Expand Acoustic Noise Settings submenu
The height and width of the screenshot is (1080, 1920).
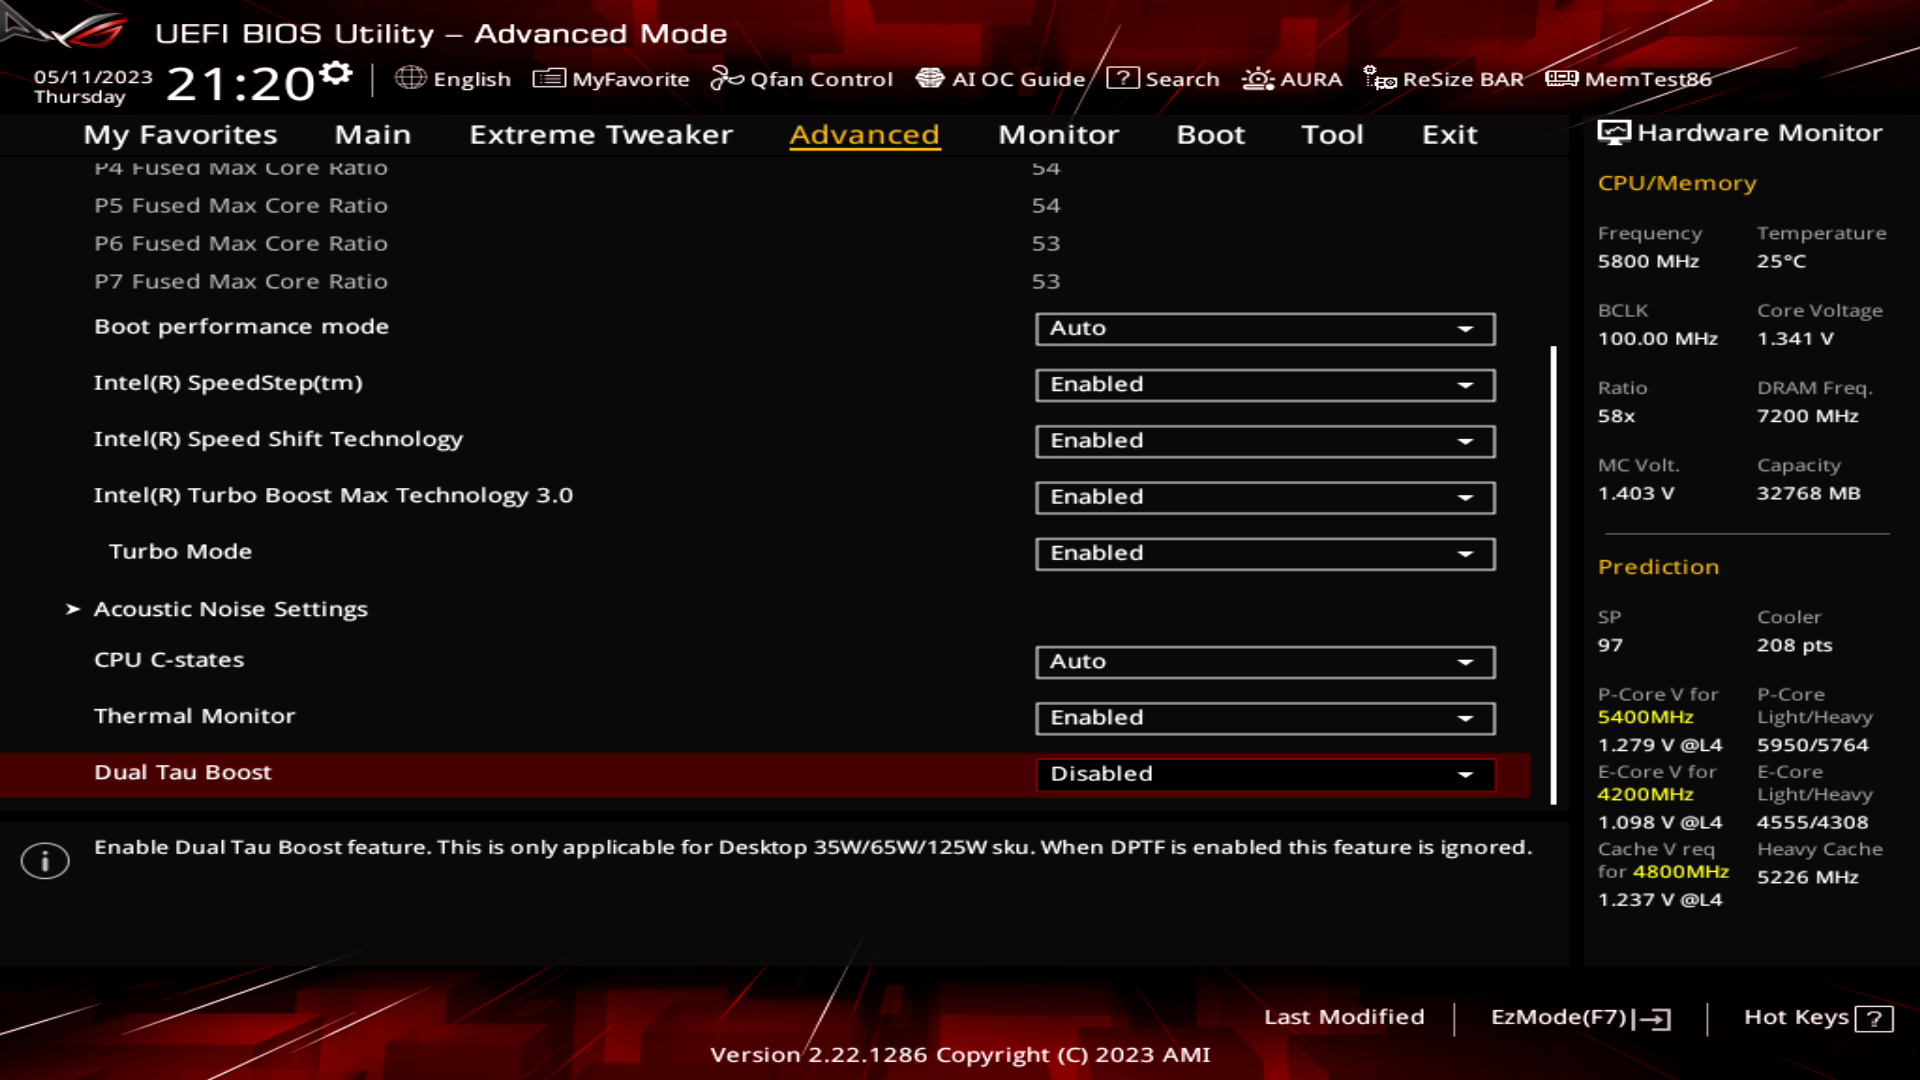point(229,608)
